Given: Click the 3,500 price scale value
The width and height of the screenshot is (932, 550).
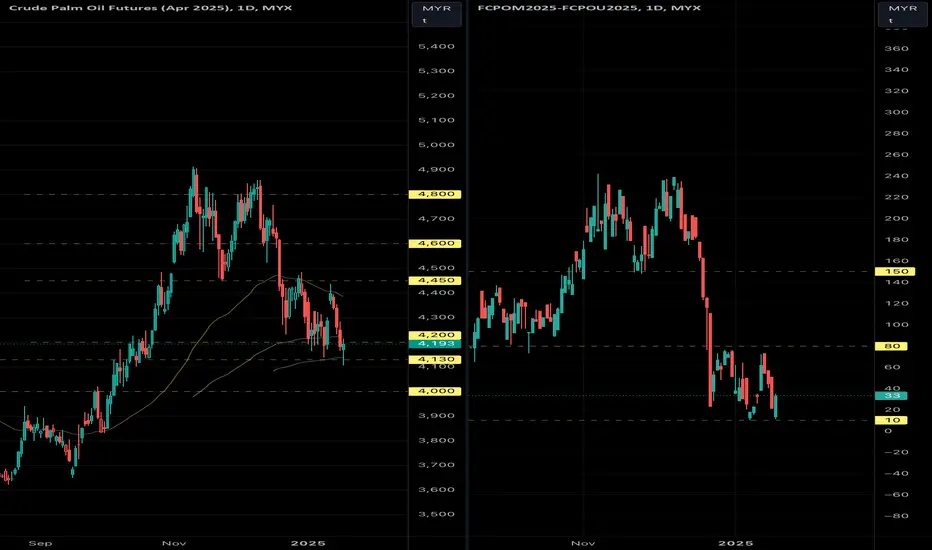Looking at the screenshot, I should tap(436, 514).
